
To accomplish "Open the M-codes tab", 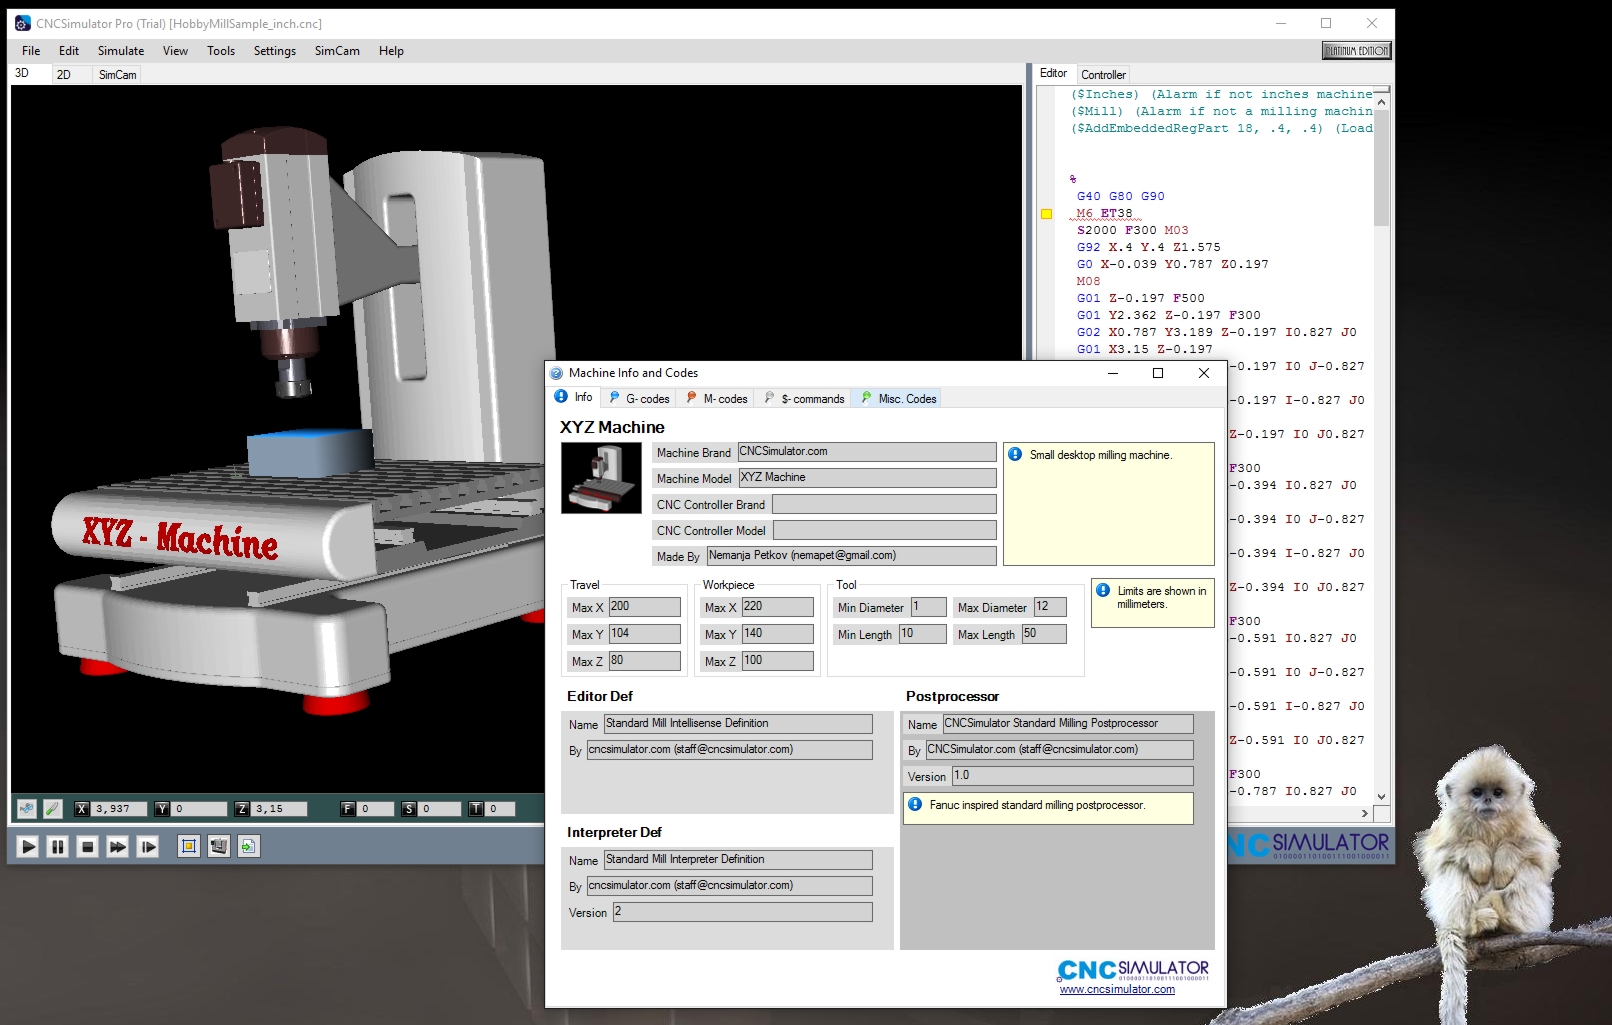I will click(x=718, y=399).
